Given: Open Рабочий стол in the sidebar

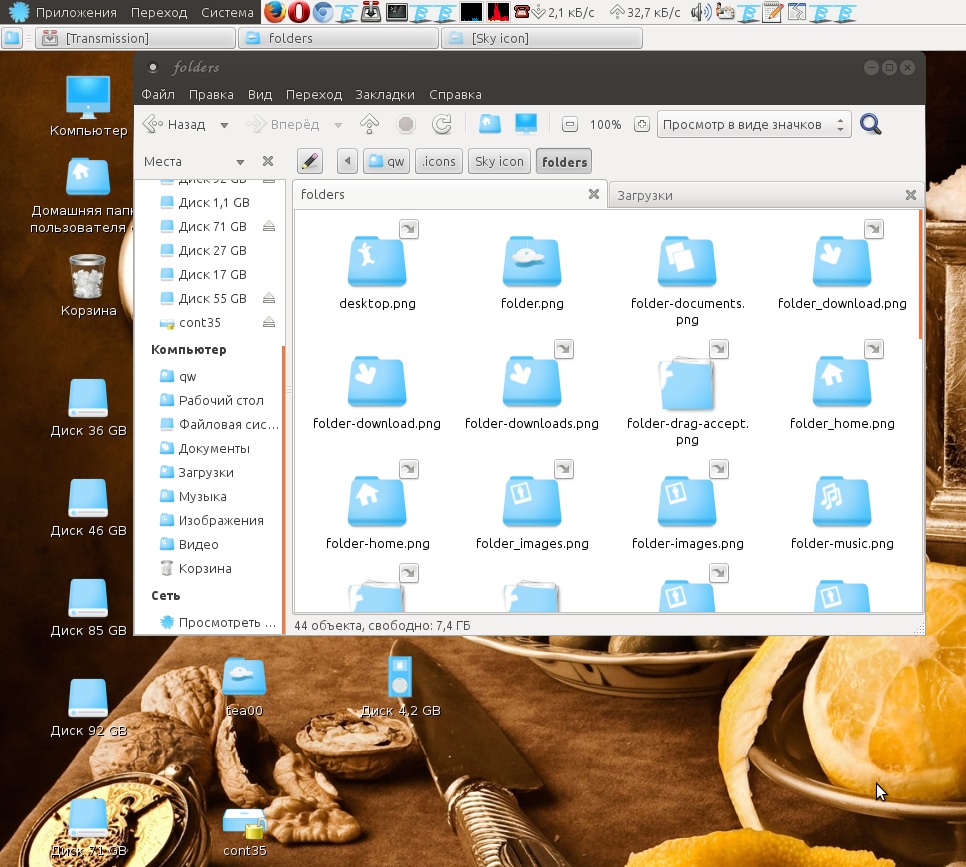Looking at the screenshot, I should coord(209,401).
